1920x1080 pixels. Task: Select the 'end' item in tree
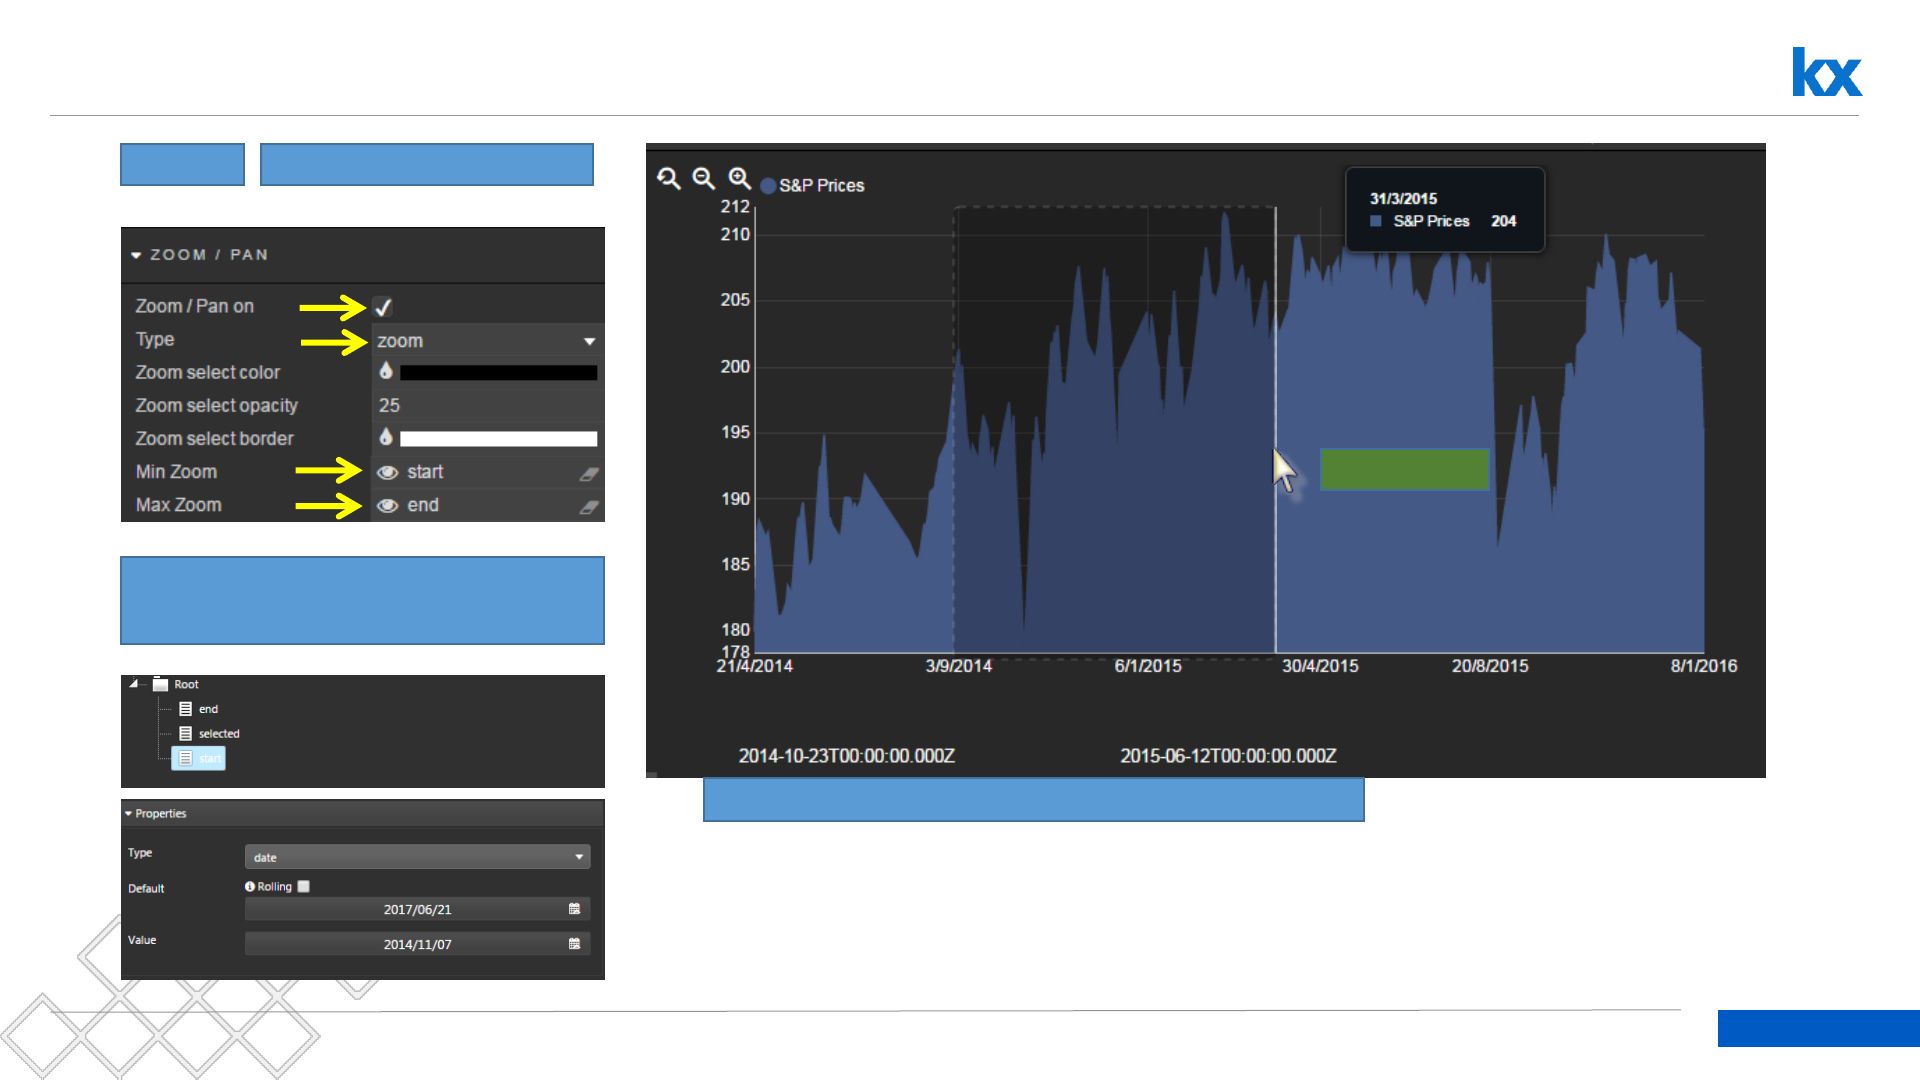[x=207, y=709]
